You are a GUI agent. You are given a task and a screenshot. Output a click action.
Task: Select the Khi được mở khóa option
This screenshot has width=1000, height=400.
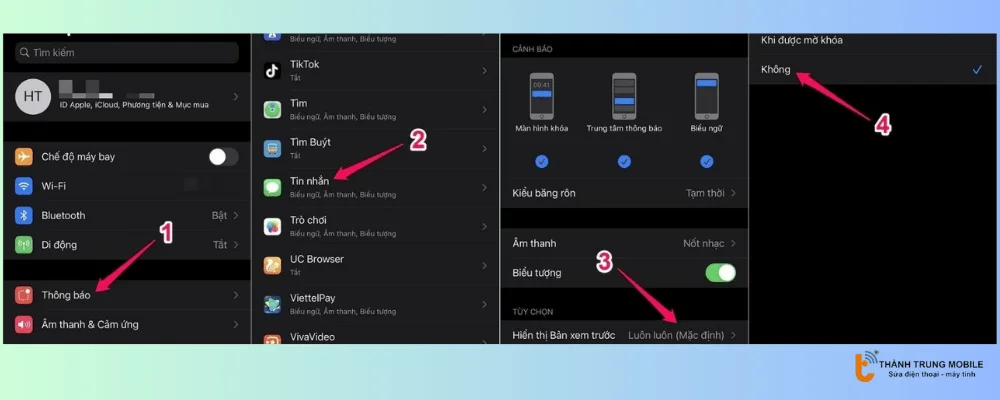(874, 42)
